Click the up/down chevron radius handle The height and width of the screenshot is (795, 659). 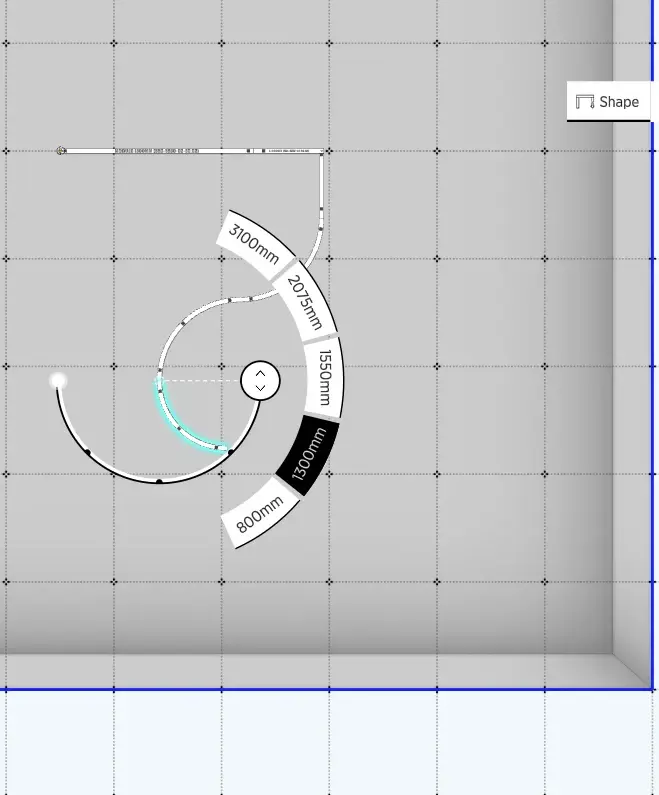260,381
